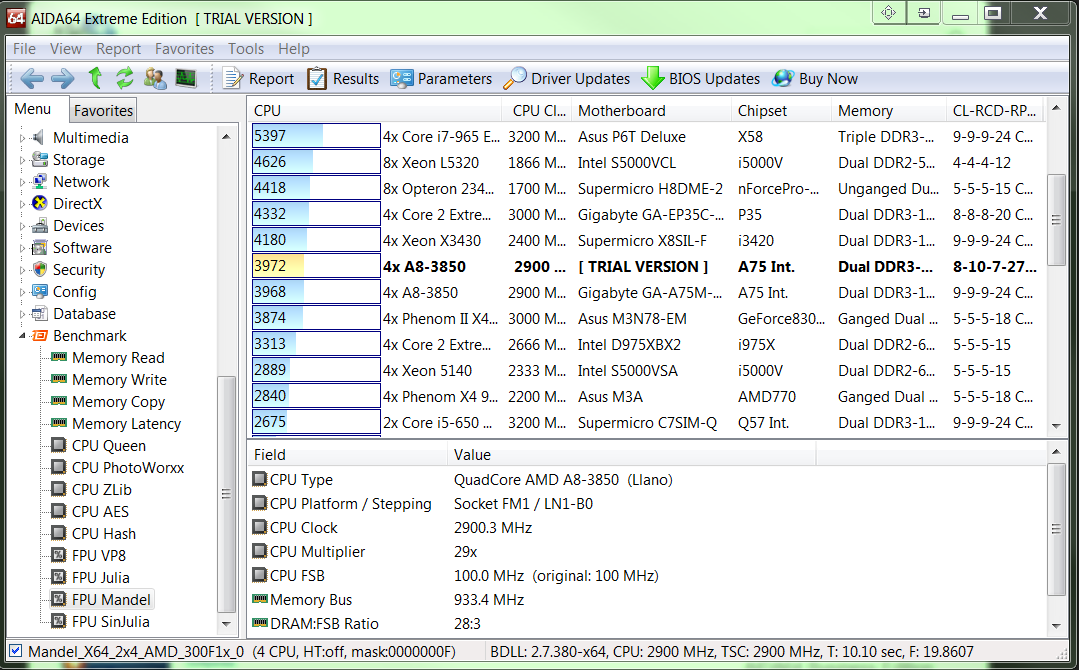Click the Database icon in tree
Screen dimensions: 1079x670
coord(40,314)
